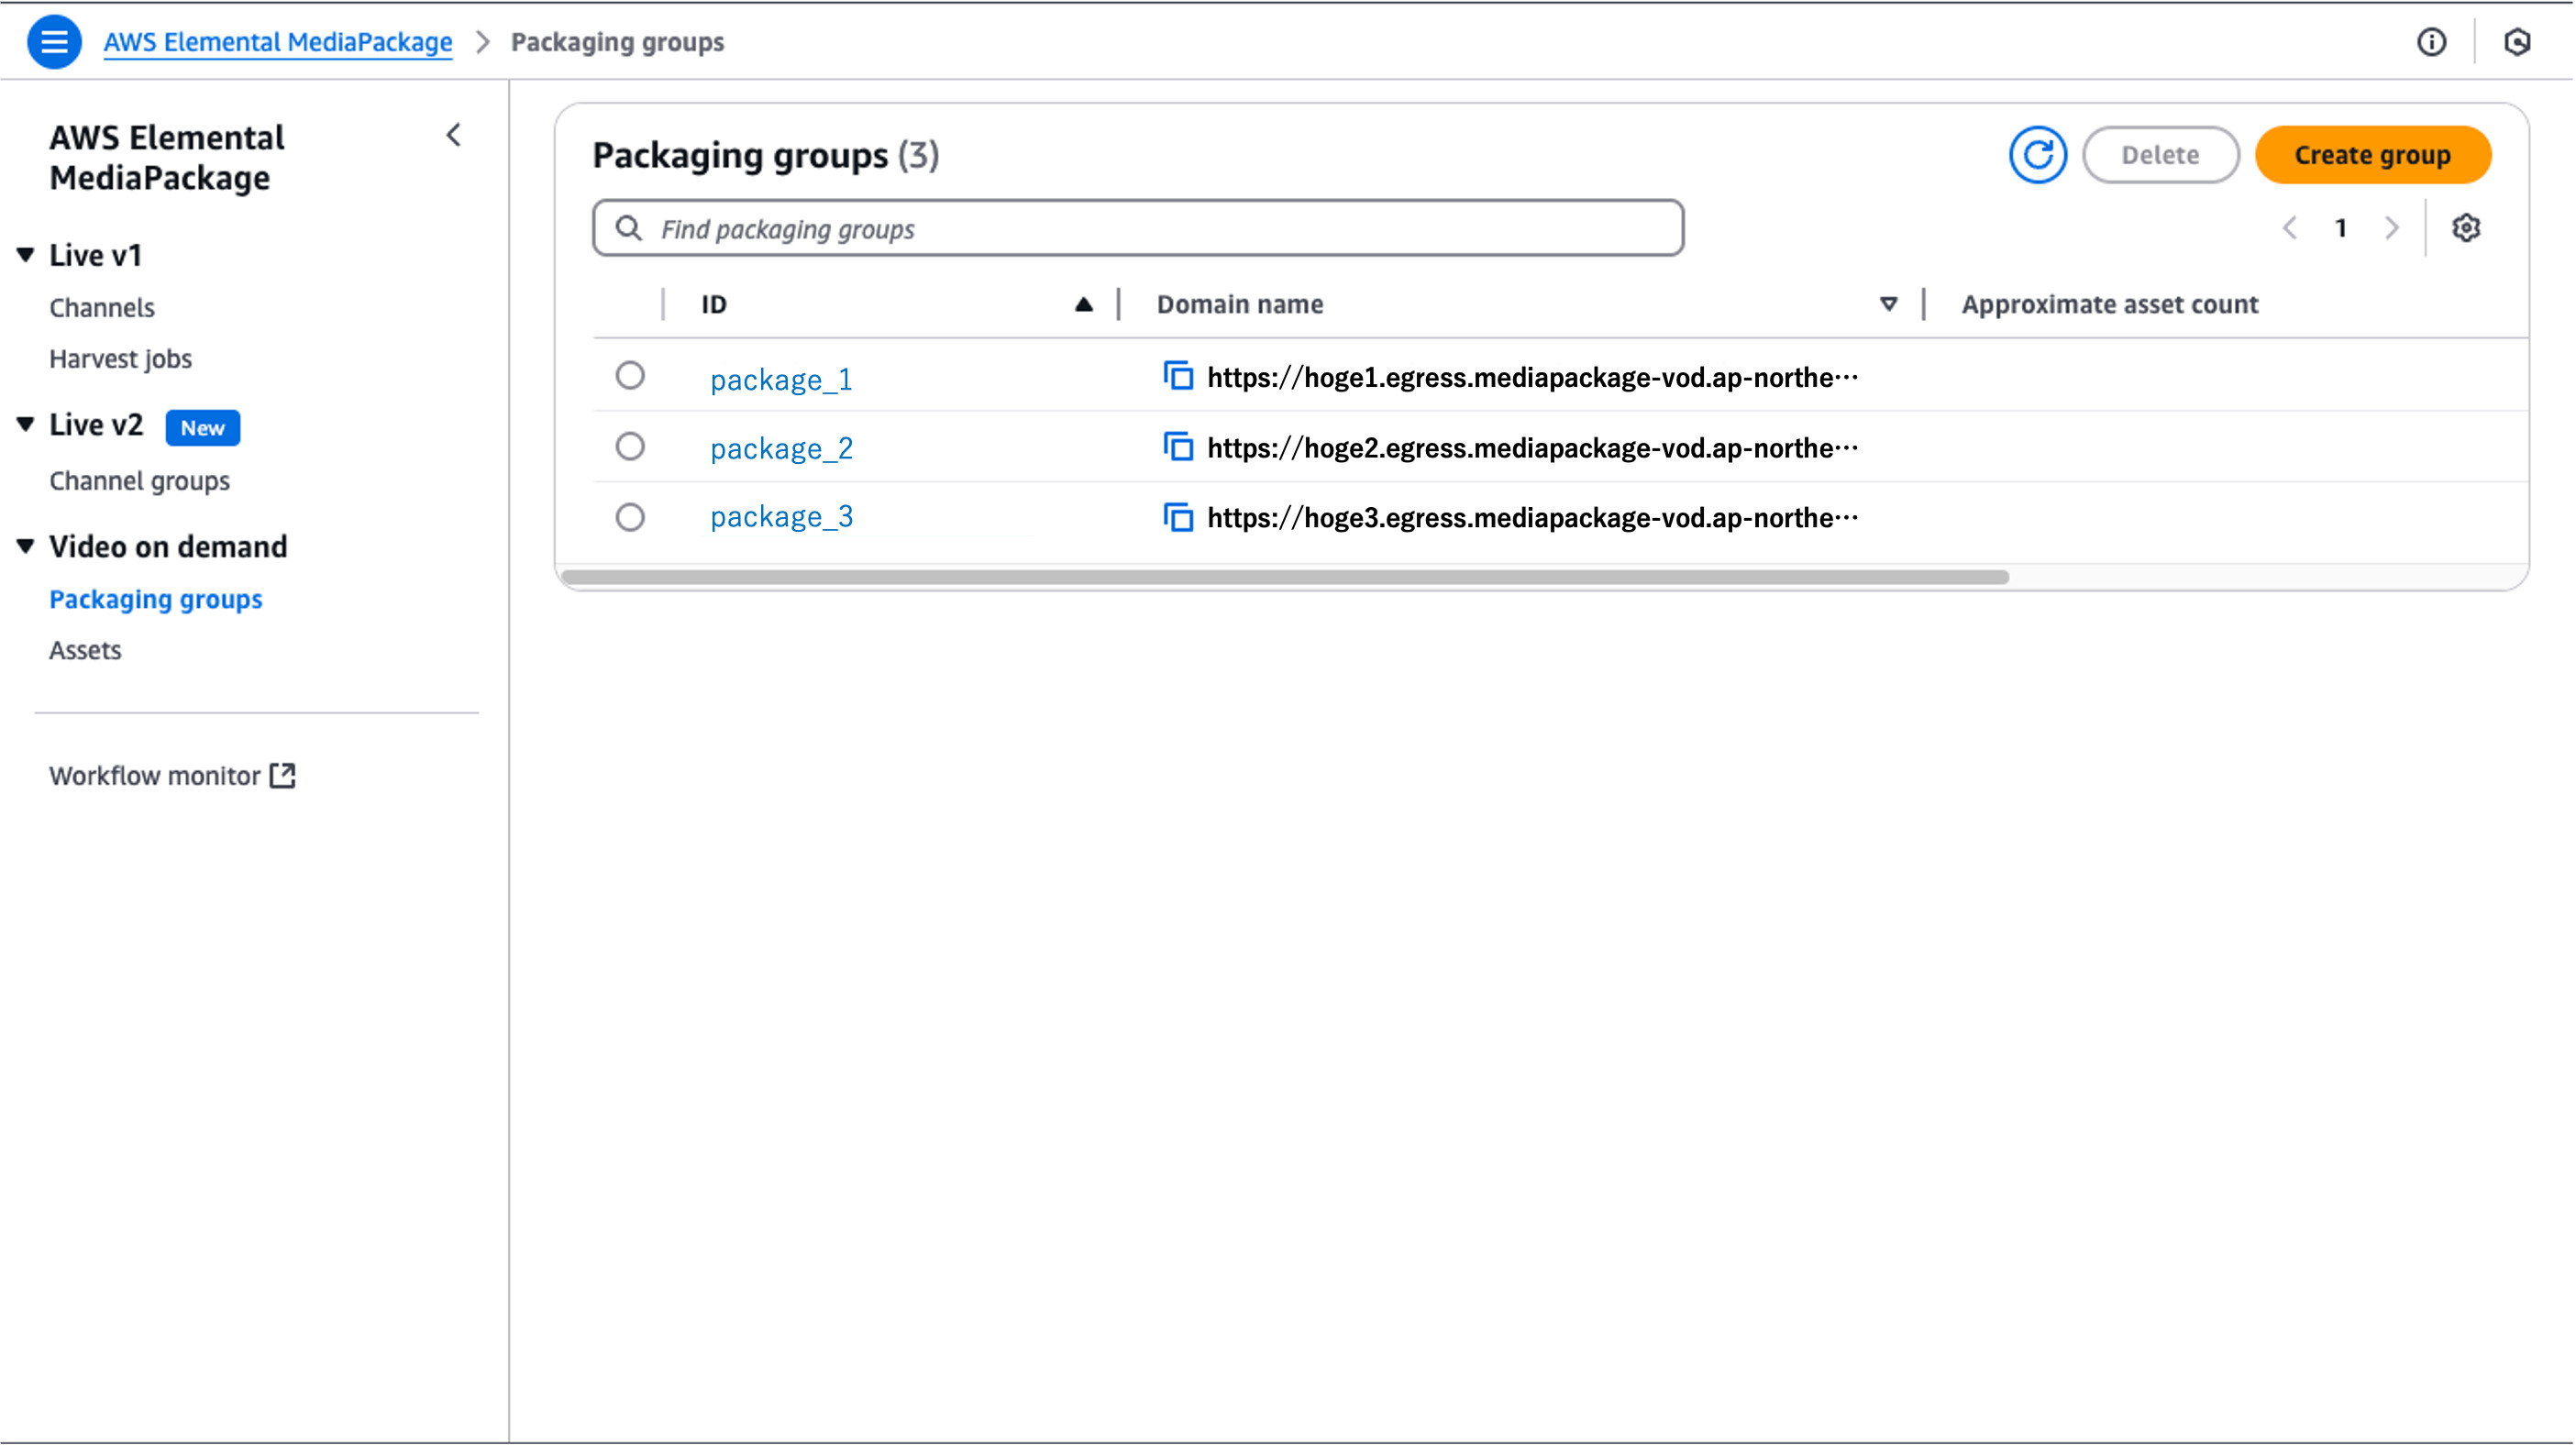The width and height of the screenshot is (2576, 1445).
Task: Click the Delete button
Action: coord(2161,155)
